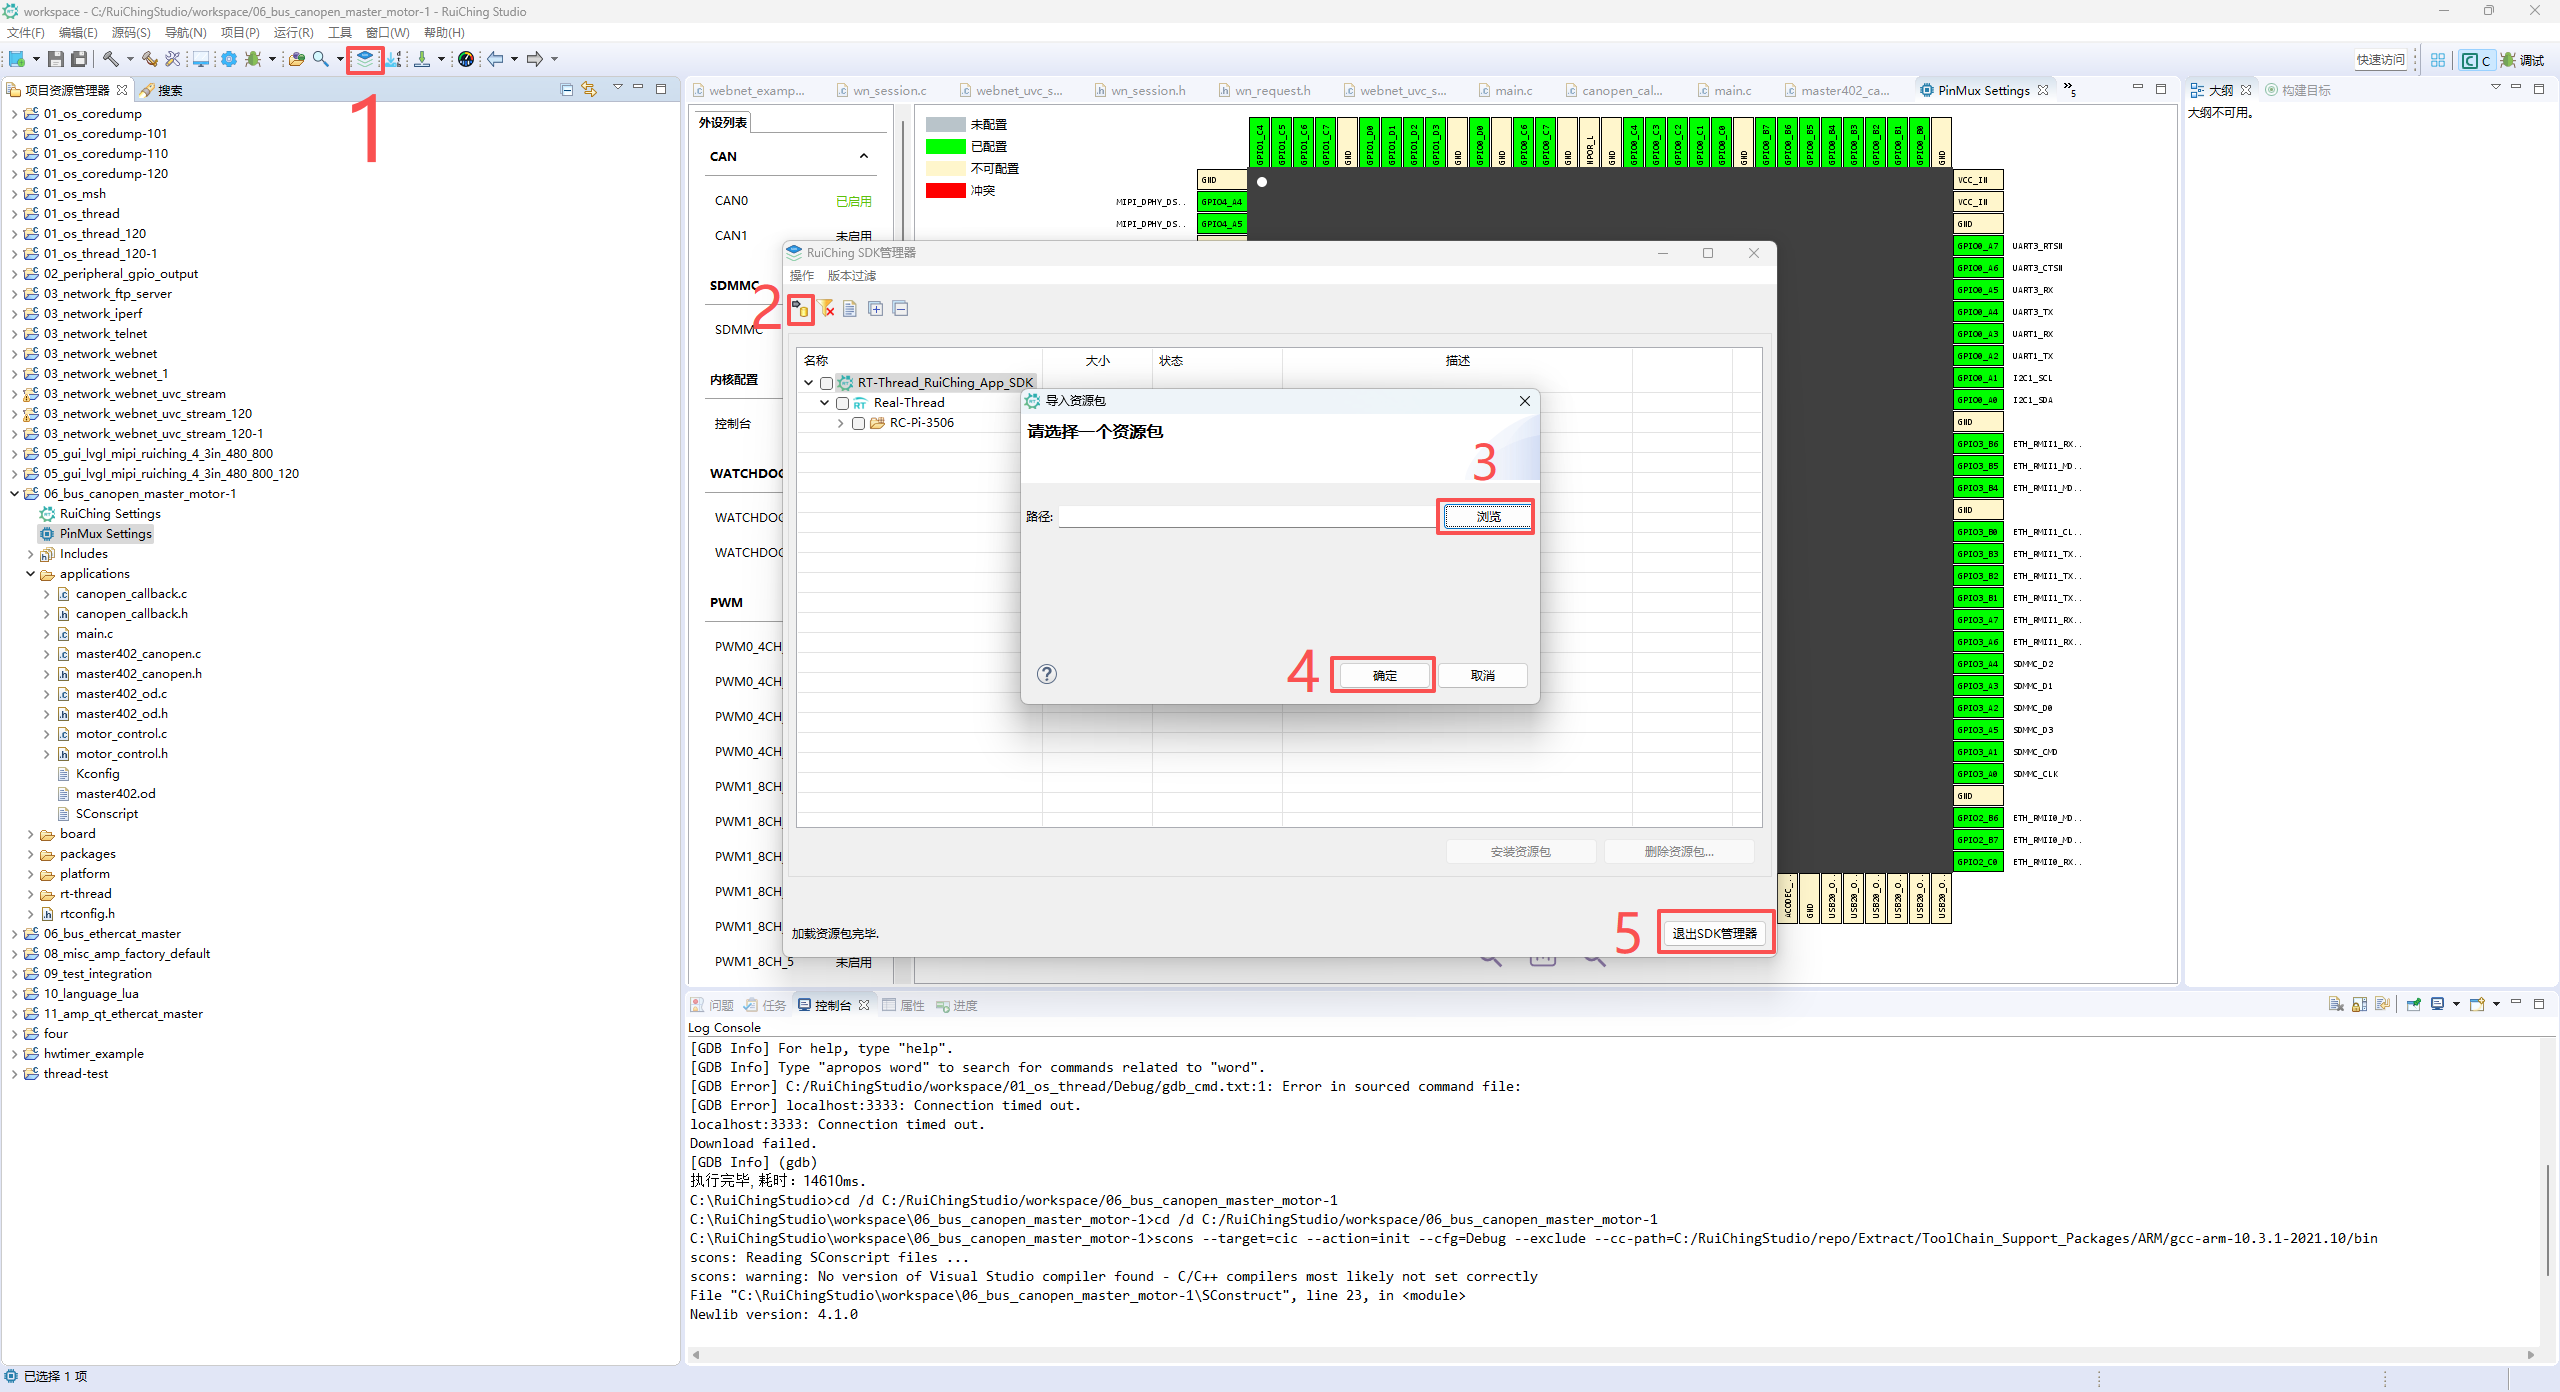Click the import resource package icon
Image resolution: width=2560 pixels, height=1392 pixels.
click(800, 309)
